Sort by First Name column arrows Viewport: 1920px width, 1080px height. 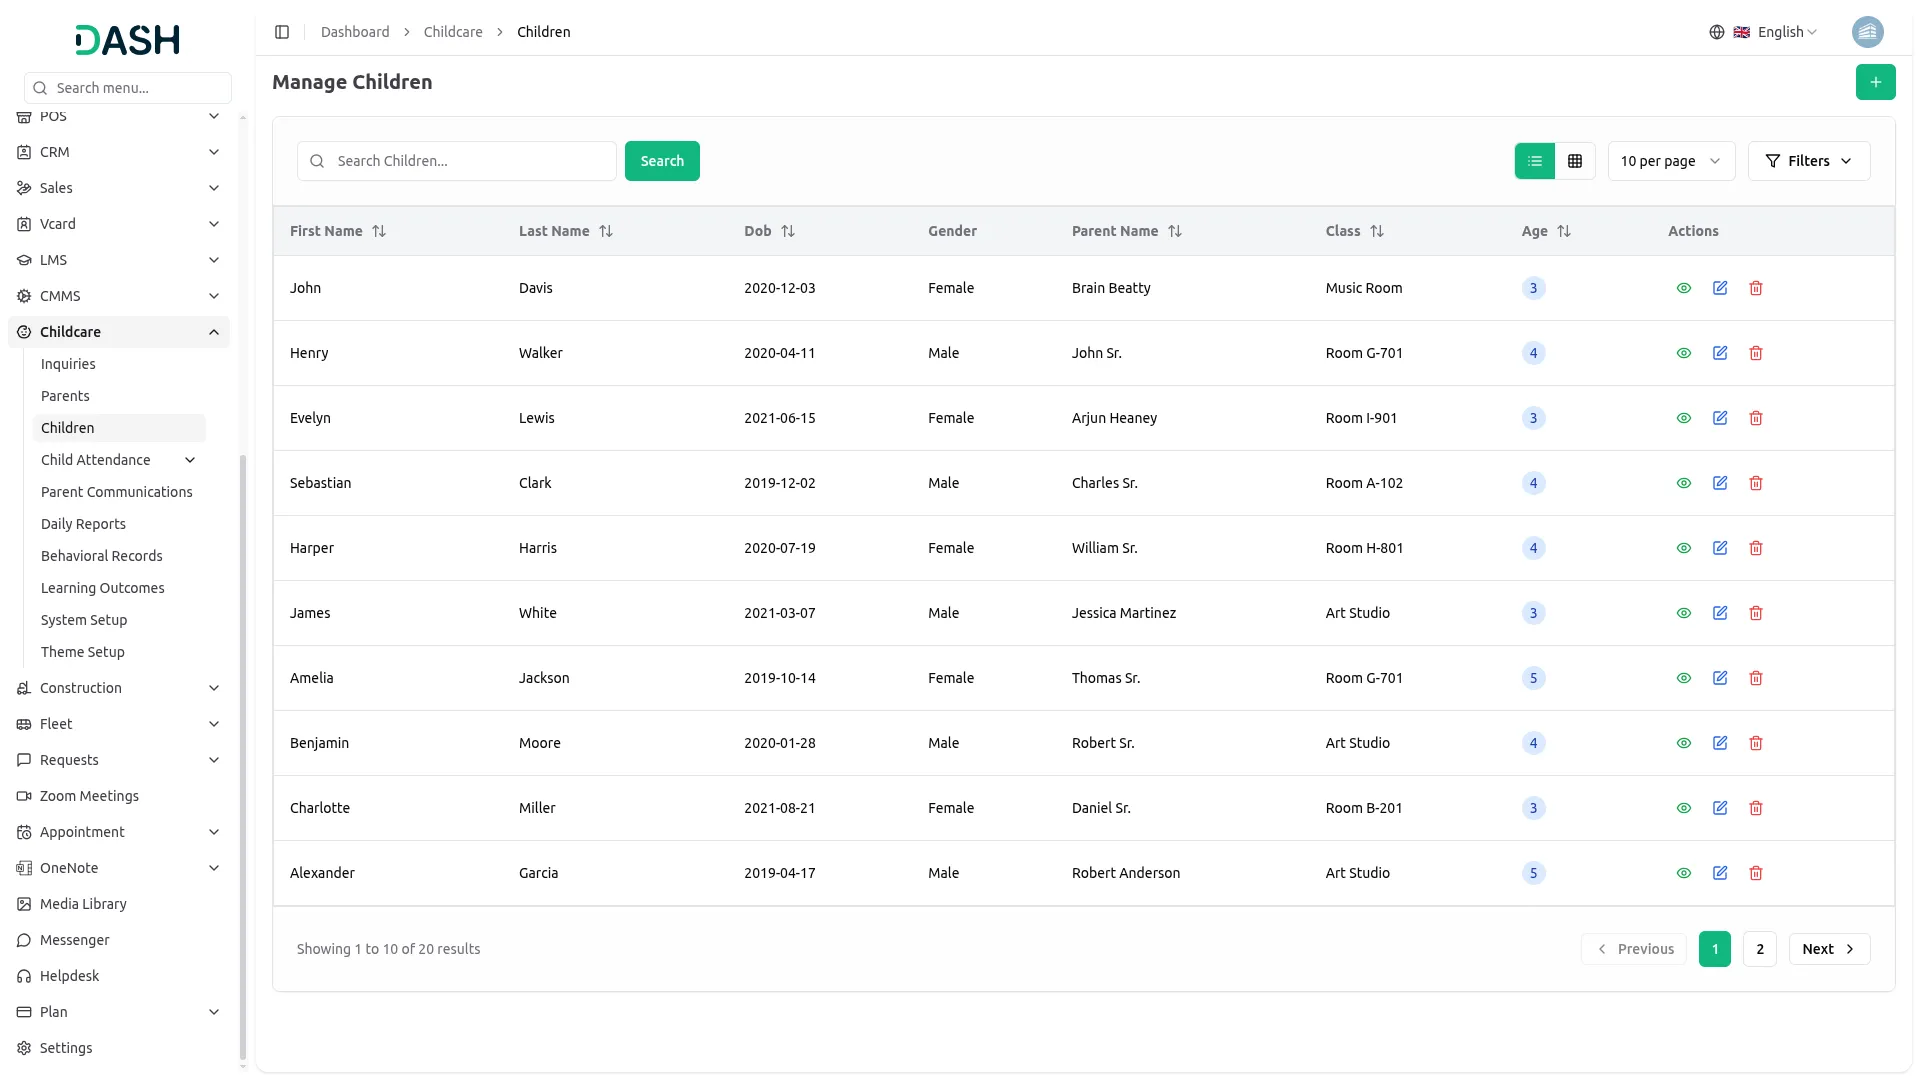click(x=379, y=231)
